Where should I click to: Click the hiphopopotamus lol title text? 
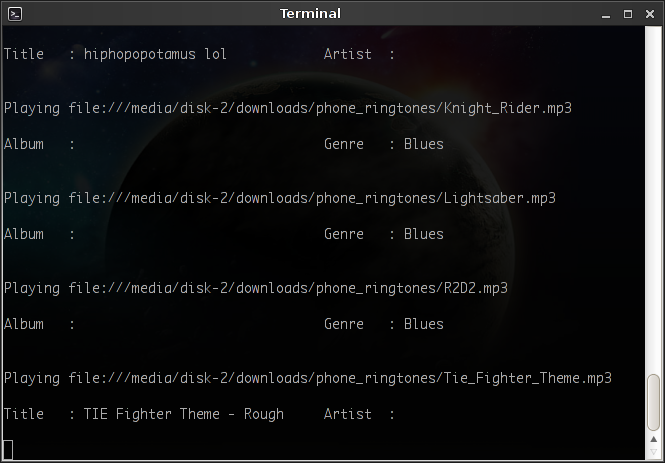[x=155, y=55]
